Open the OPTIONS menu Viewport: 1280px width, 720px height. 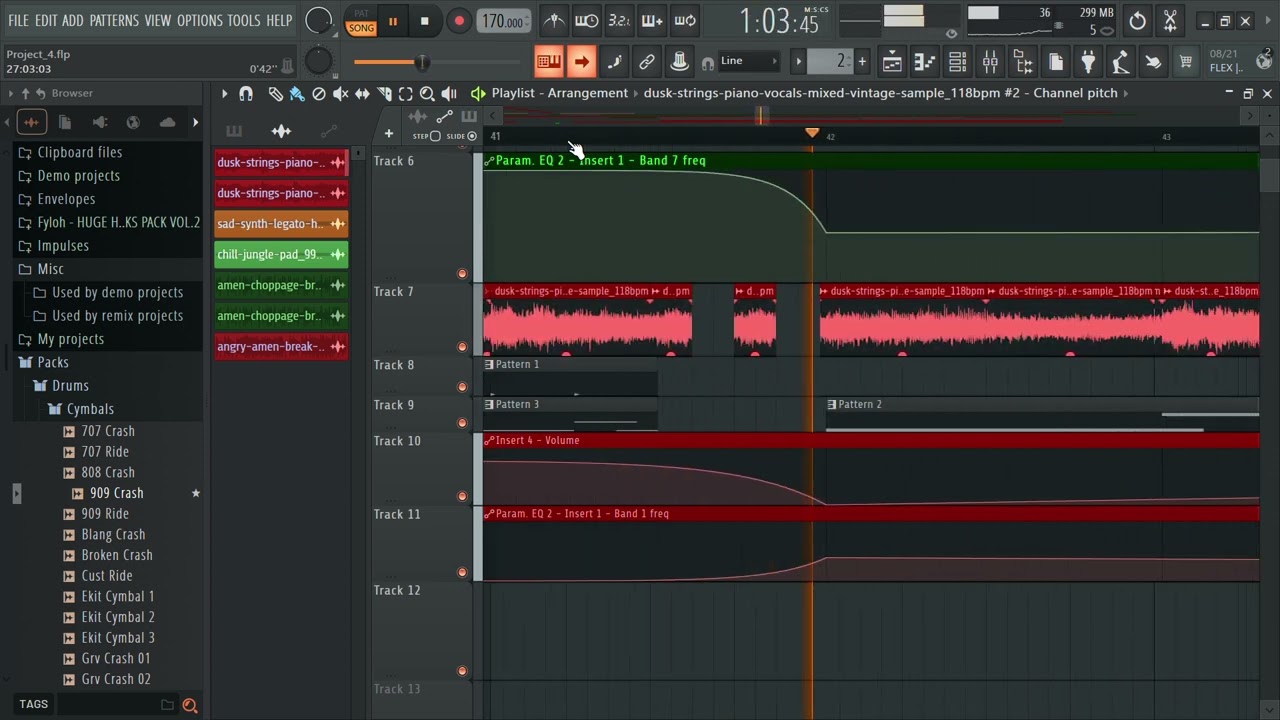(199, 20)
